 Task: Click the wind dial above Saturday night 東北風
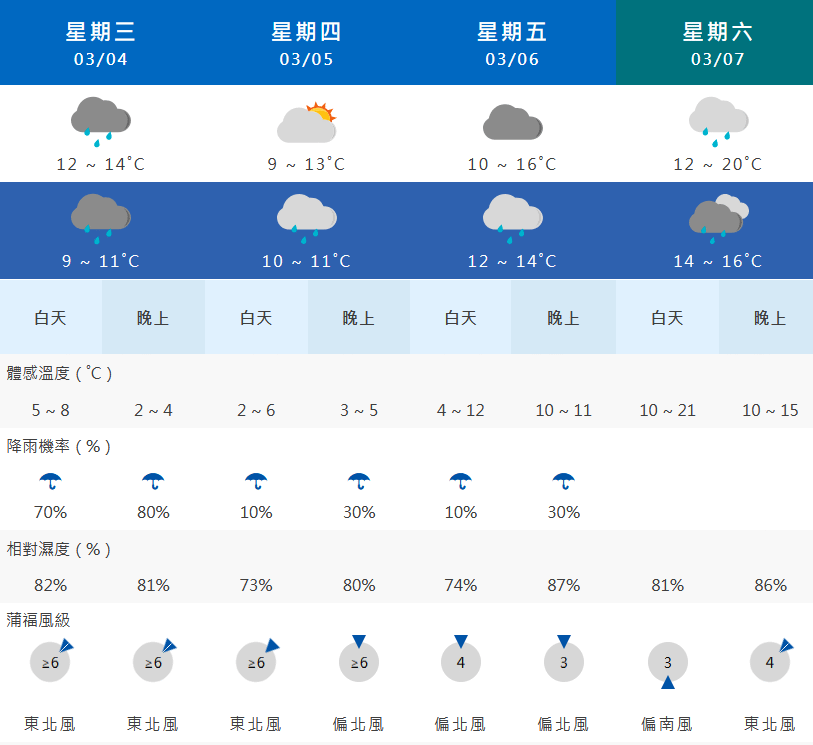(x=771, y=660)
